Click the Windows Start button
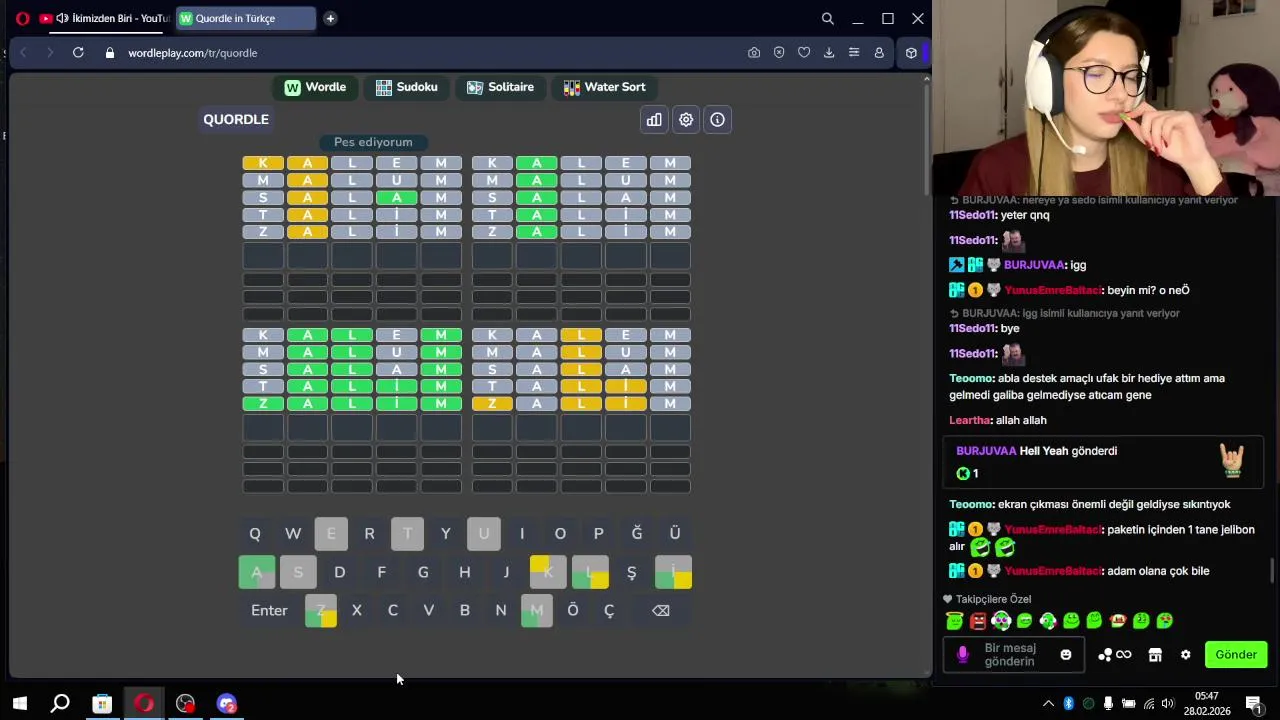This screenshot has width=1280, height=720. tap(19, 704)
